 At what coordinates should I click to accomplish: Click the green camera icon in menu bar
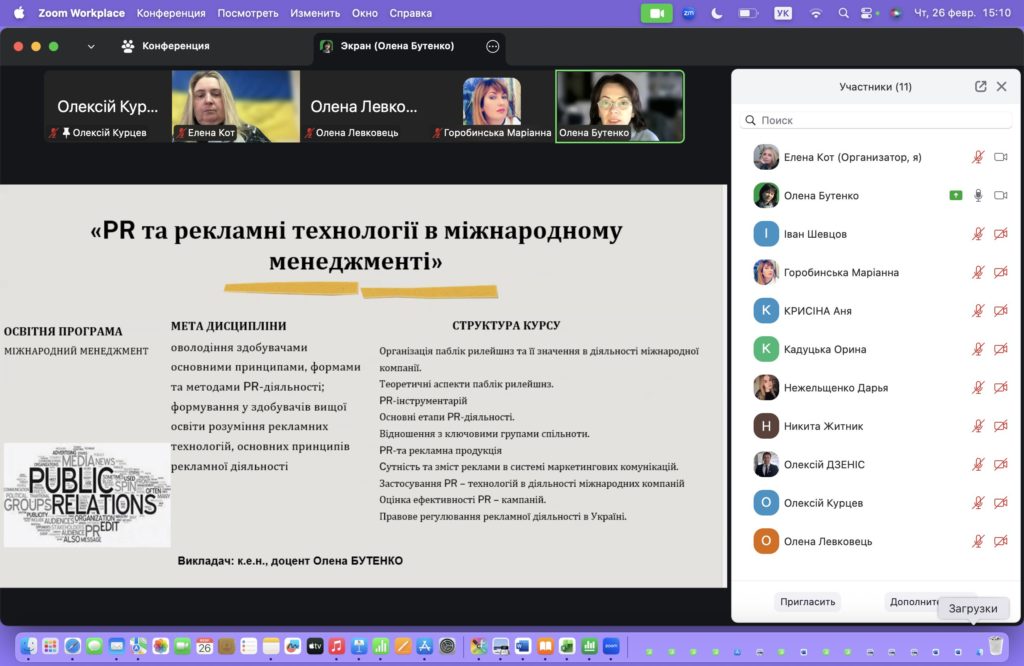click(656, 13)
